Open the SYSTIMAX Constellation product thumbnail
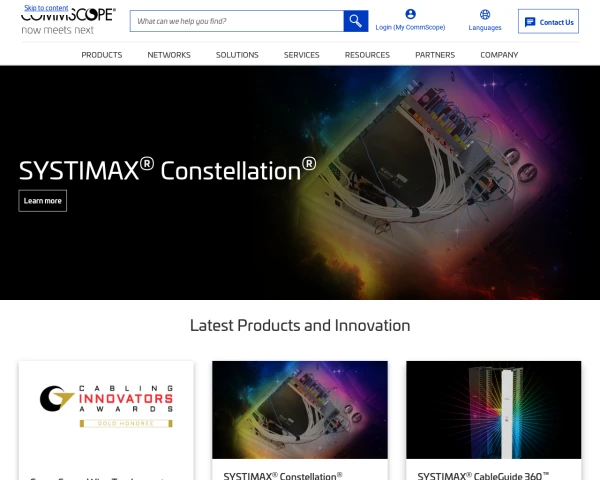600x480 pixels. (x=300, y=410)
